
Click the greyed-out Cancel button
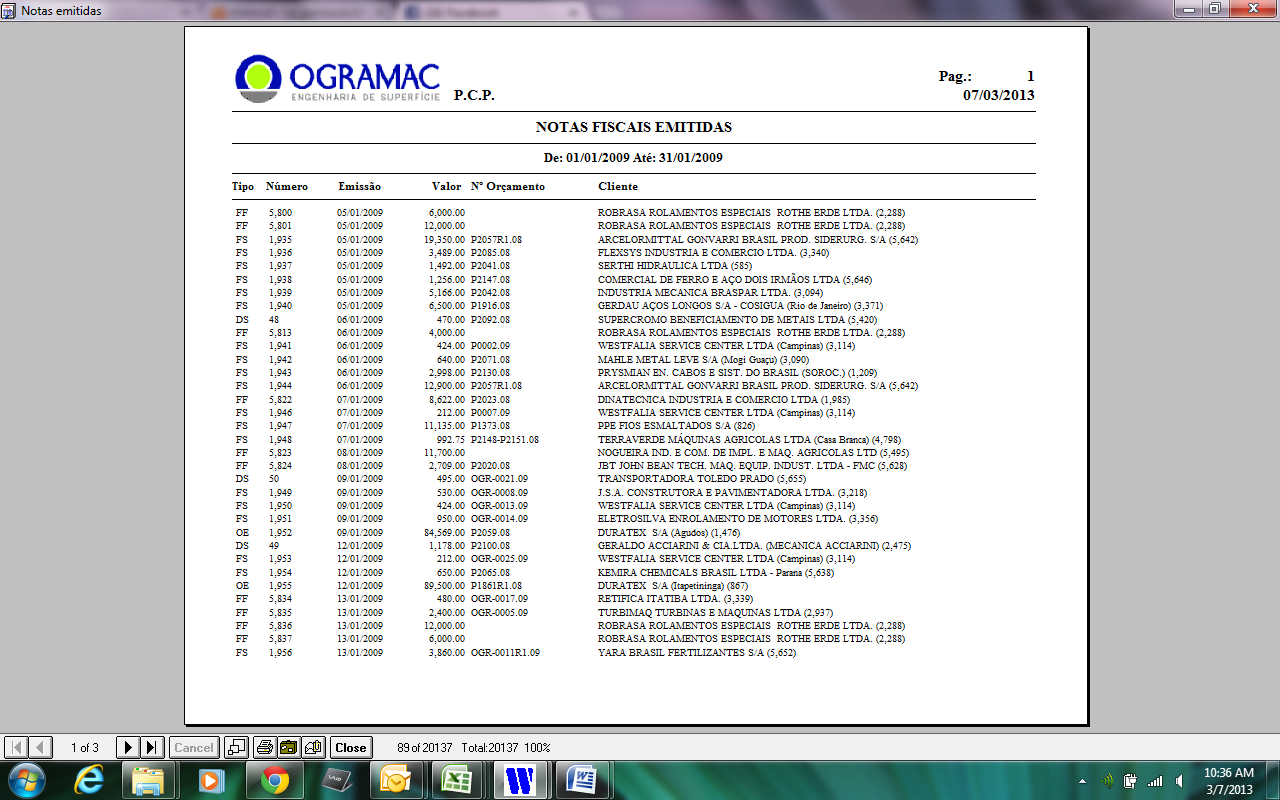(194, 747)
